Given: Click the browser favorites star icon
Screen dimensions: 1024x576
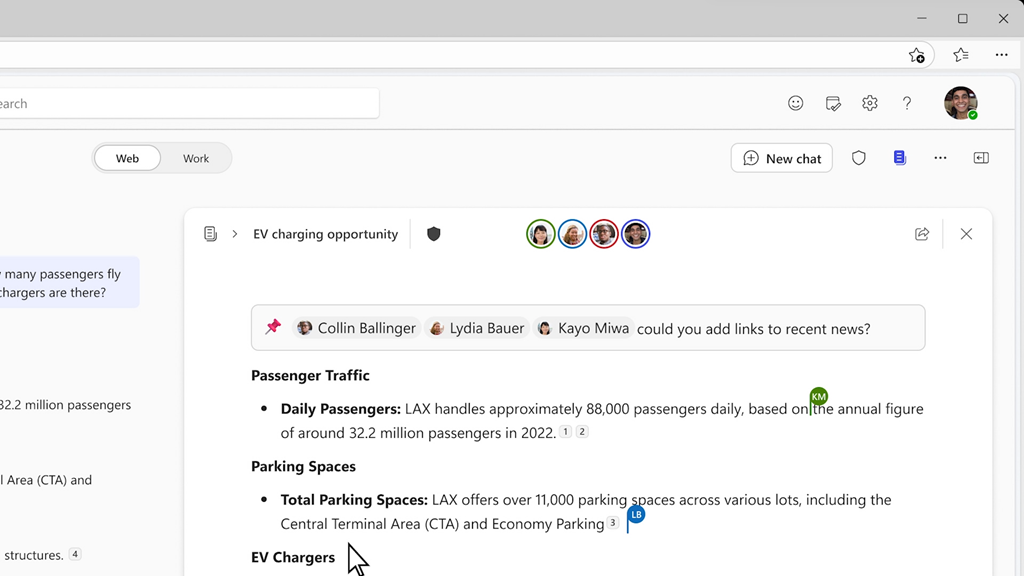Looking at the screenshot, I should (961, 55).
